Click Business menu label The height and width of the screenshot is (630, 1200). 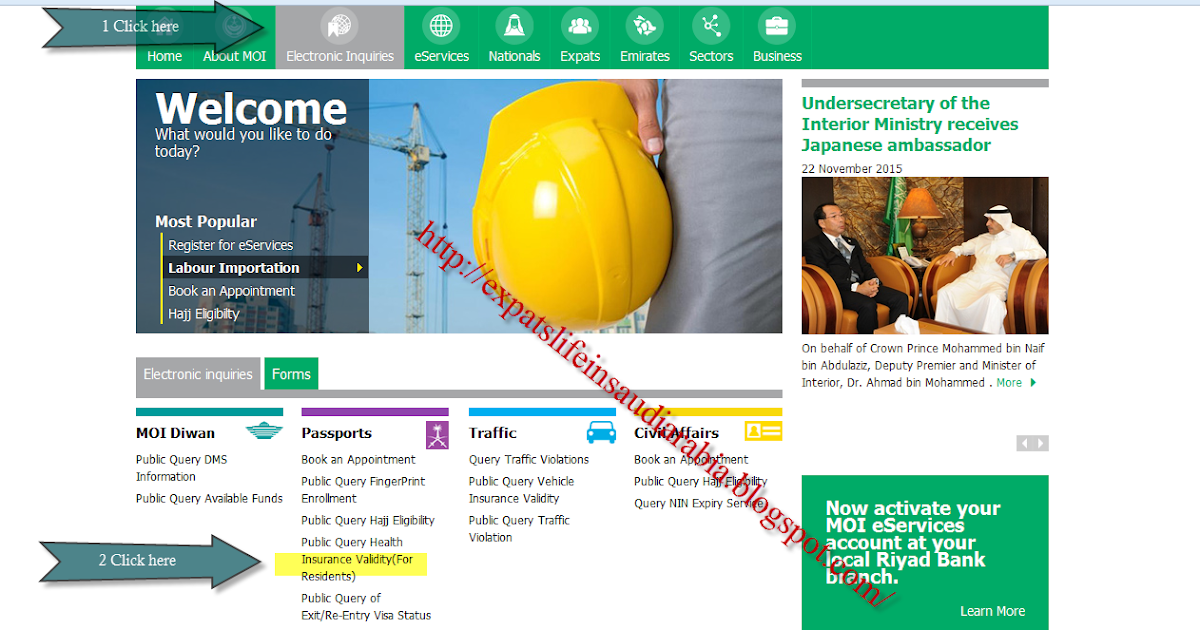[777, 56]
